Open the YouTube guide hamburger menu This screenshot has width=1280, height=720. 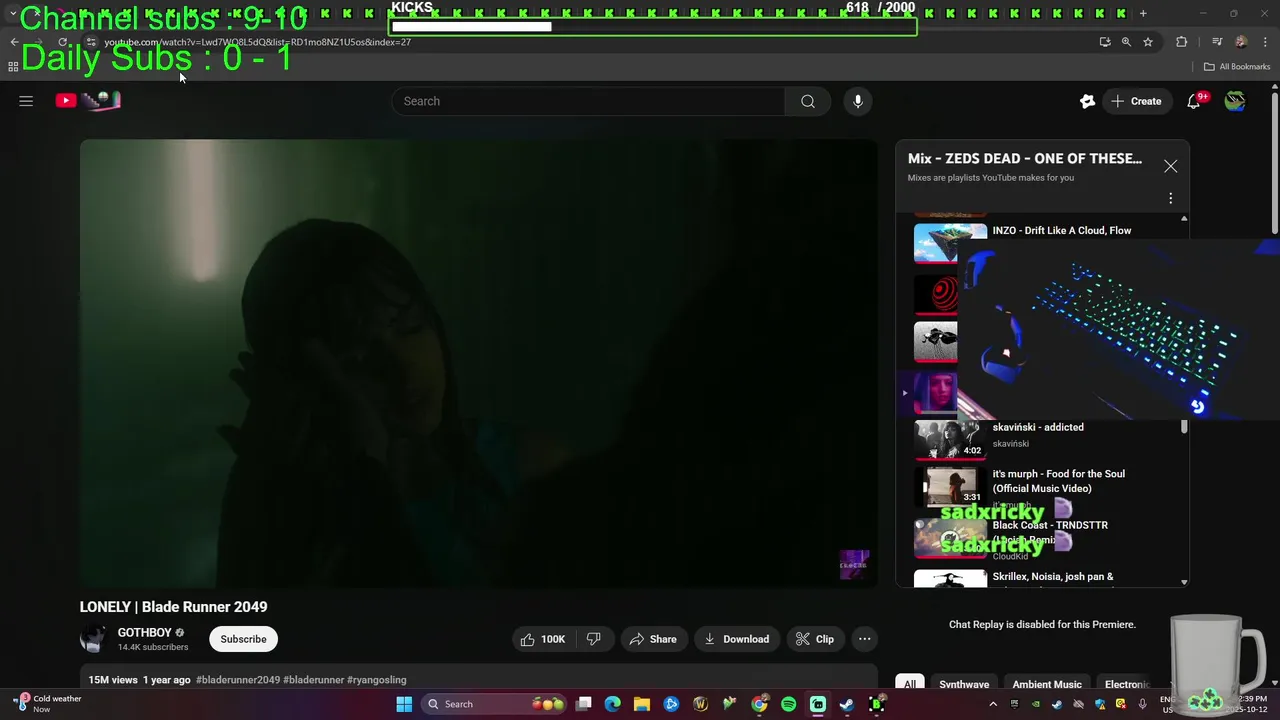[x=26, y=101]
